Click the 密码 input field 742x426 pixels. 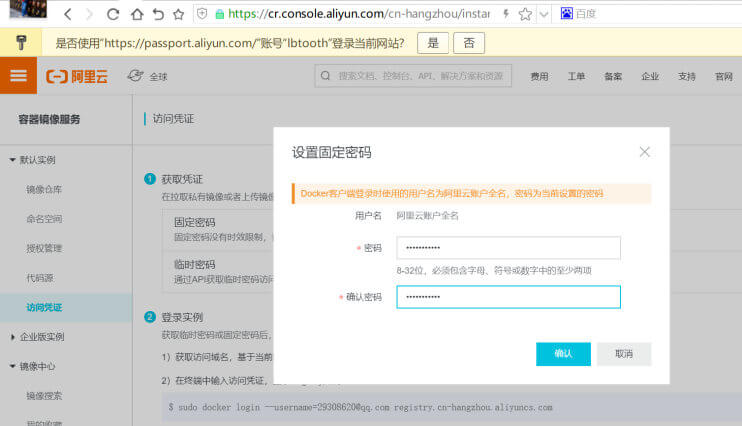click(x=508, y=248)
